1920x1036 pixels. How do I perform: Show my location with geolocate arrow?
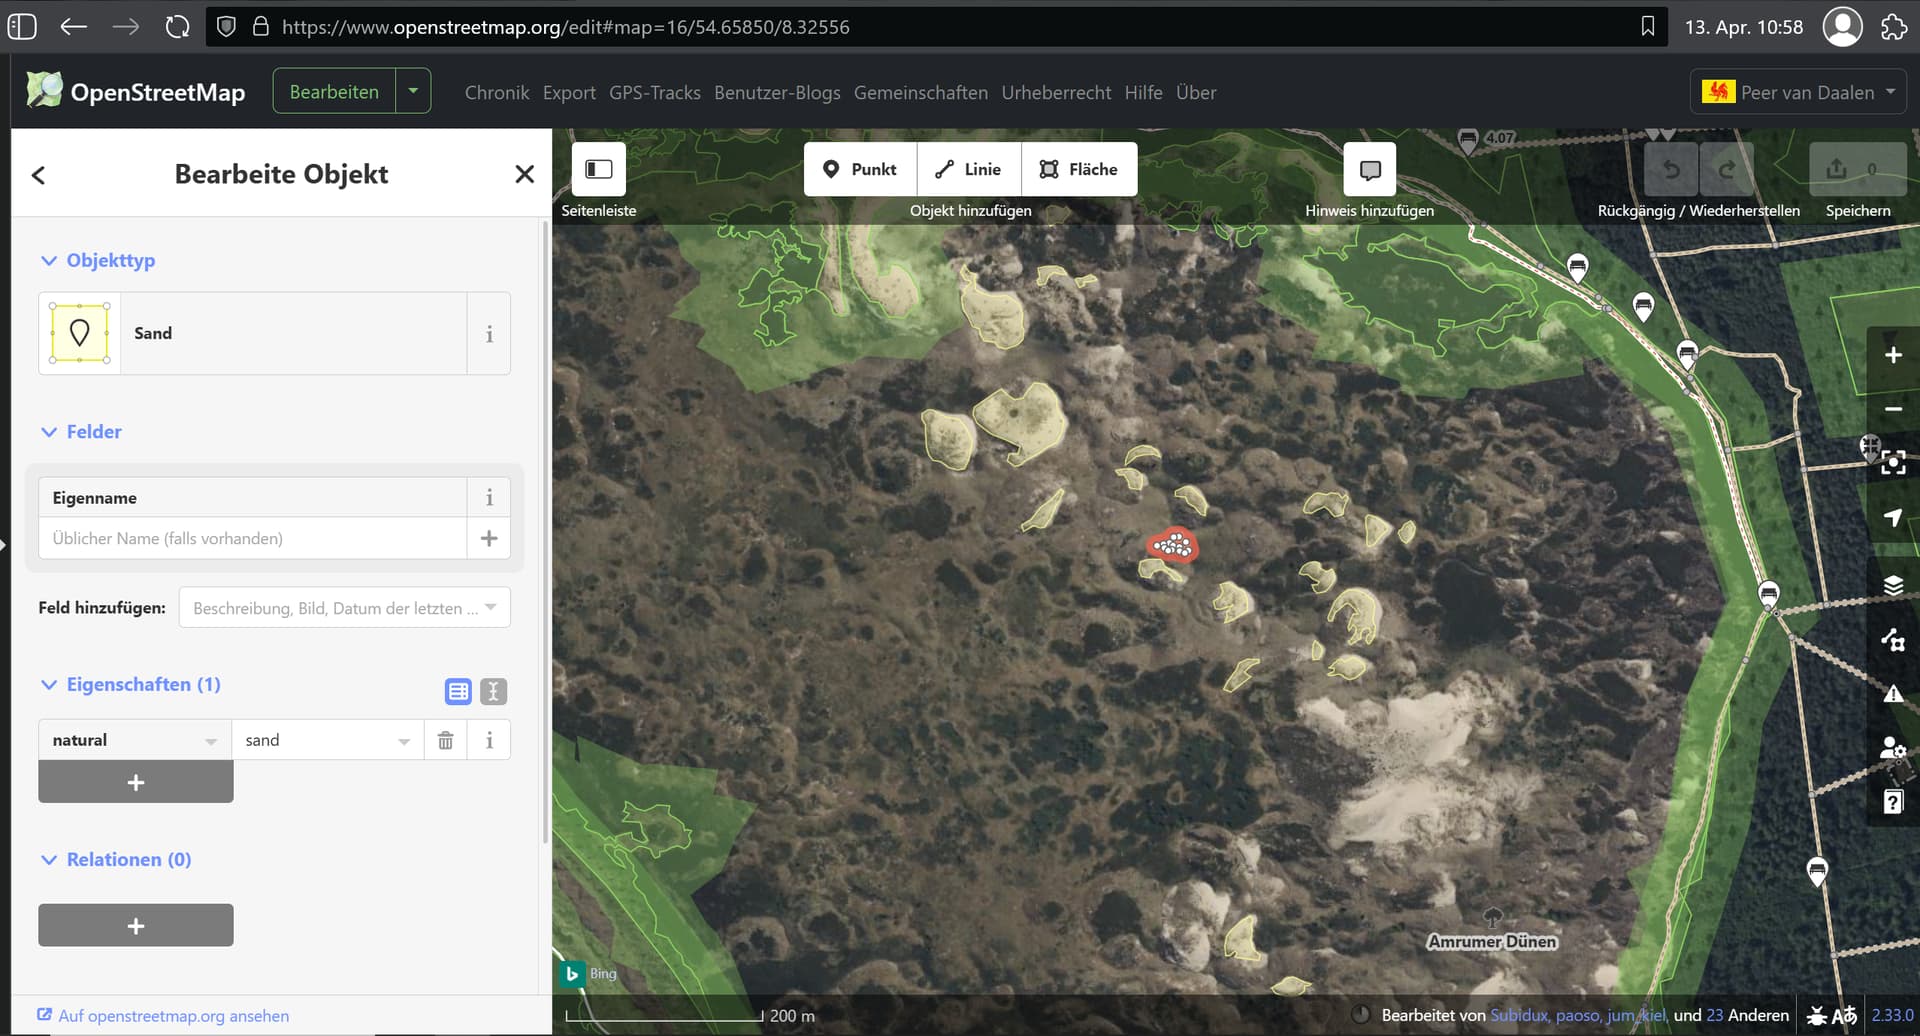[1893, 517]
